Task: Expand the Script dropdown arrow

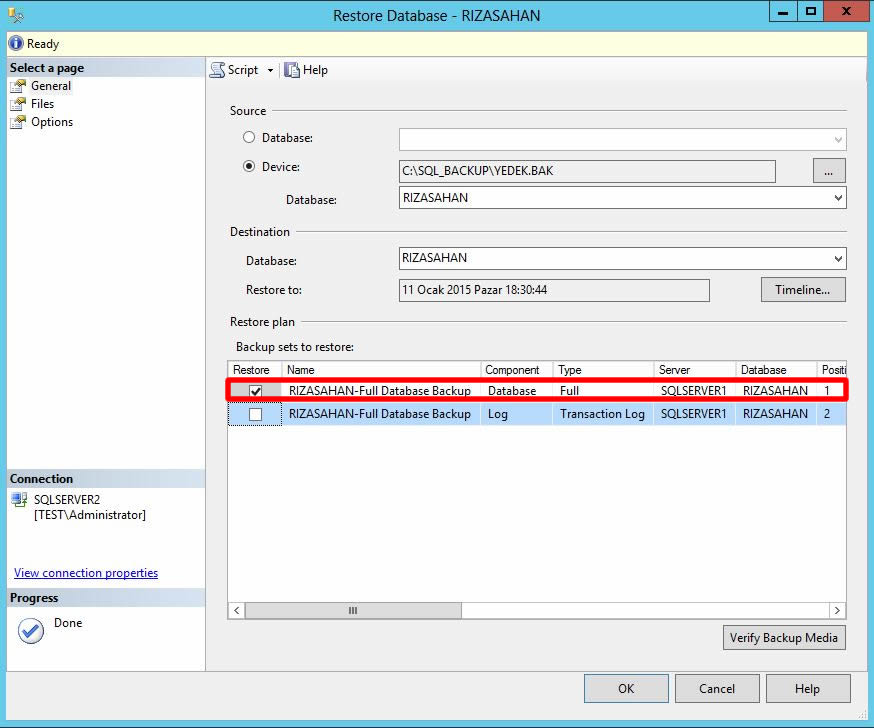Action: pos(270,70)
